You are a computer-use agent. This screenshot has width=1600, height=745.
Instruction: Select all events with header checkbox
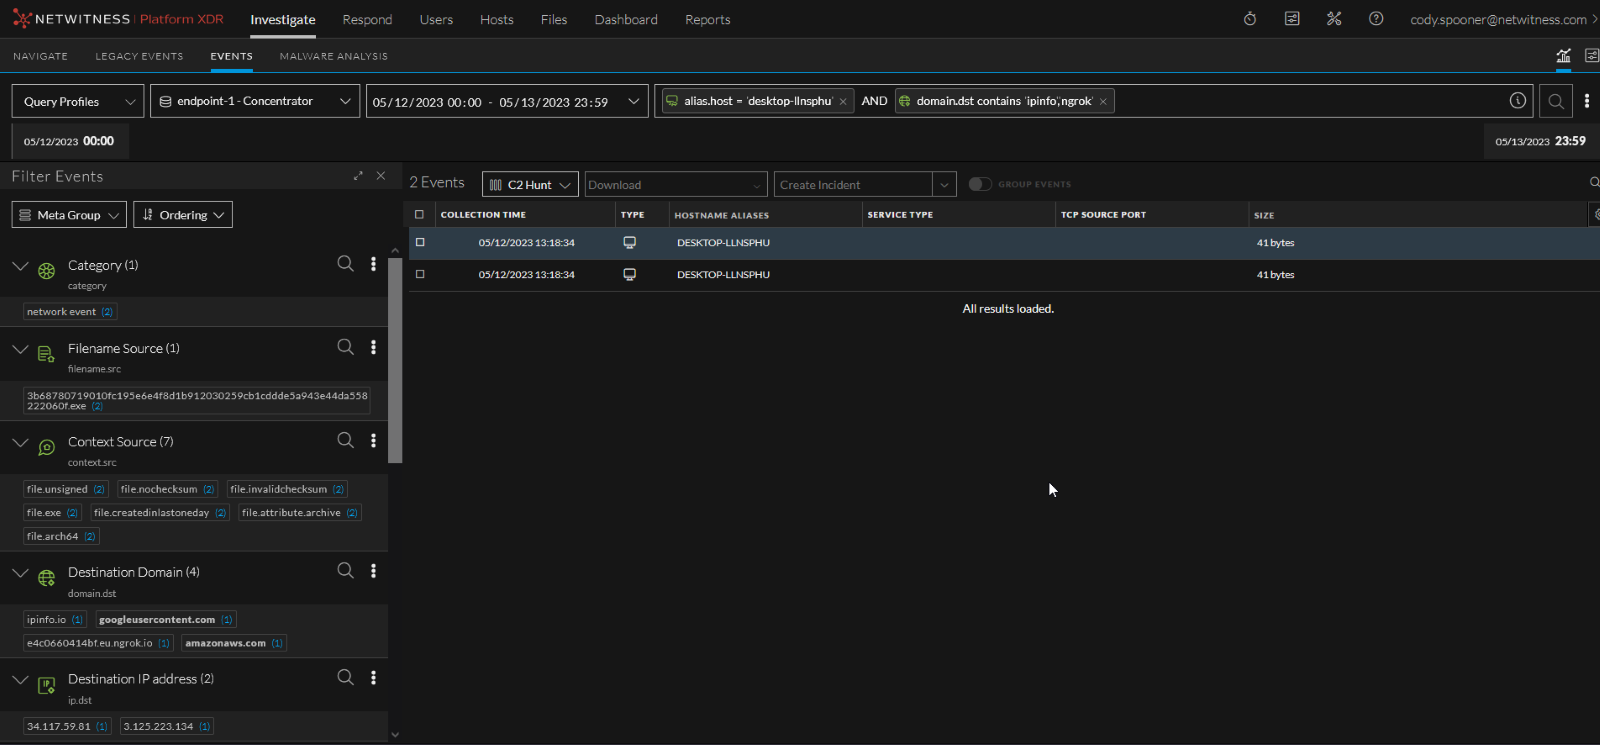click(420, 214)
